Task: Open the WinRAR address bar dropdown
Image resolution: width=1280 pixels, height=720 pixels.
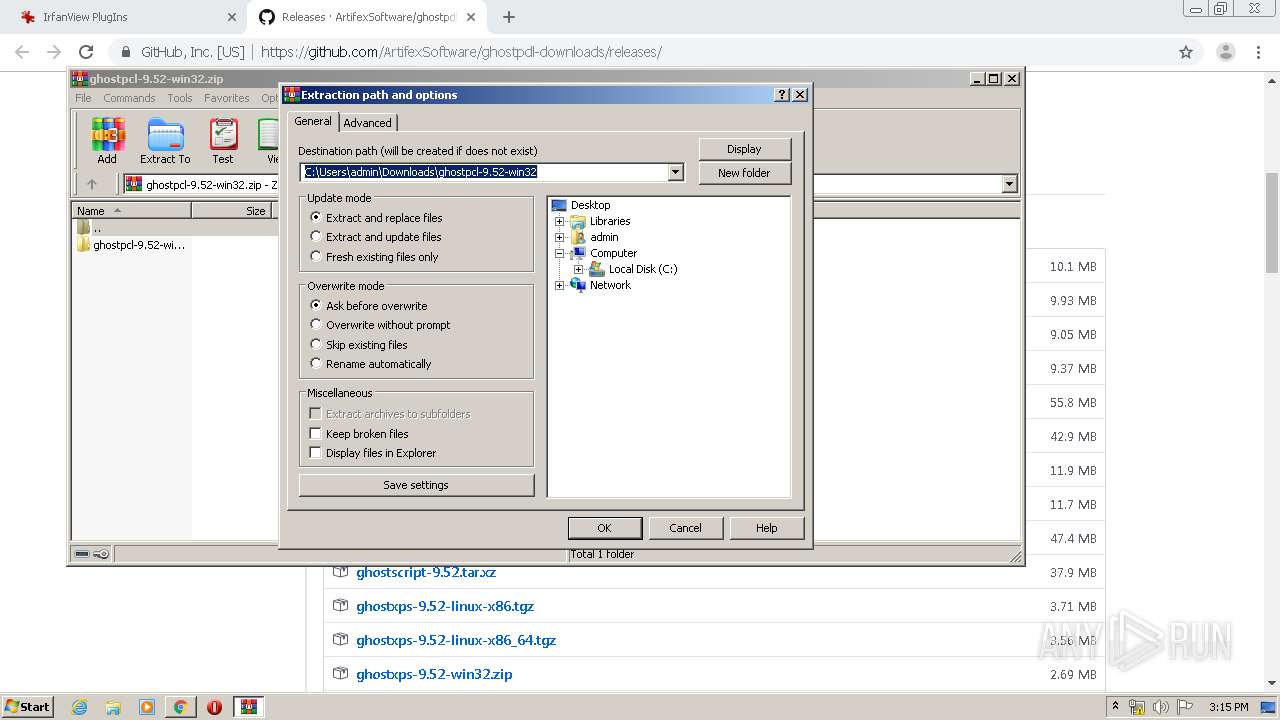Action: pyautogui.click(x=1009, y=184)
